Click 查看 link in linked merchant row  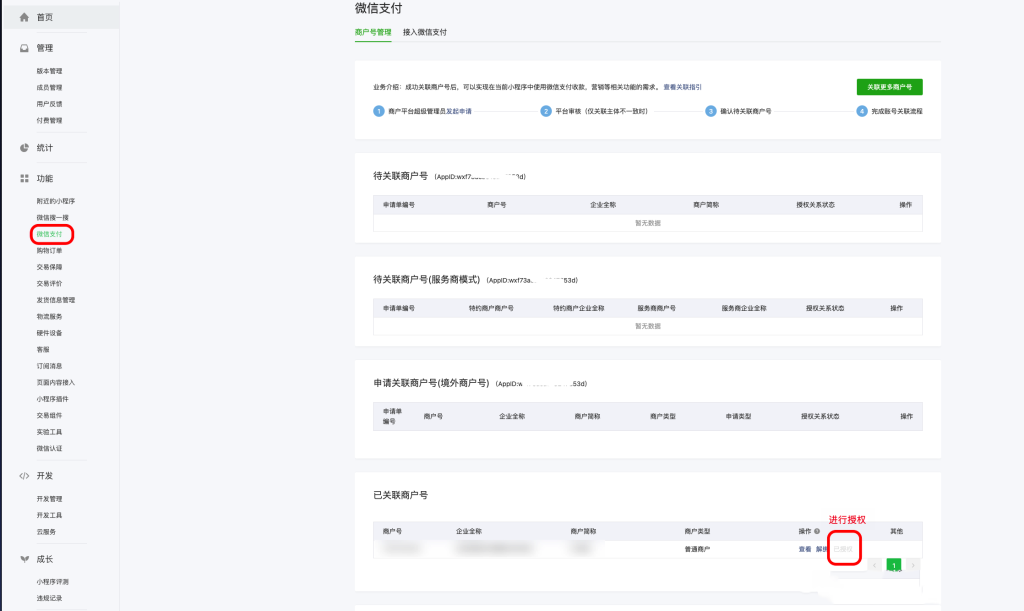pos(804,549)
